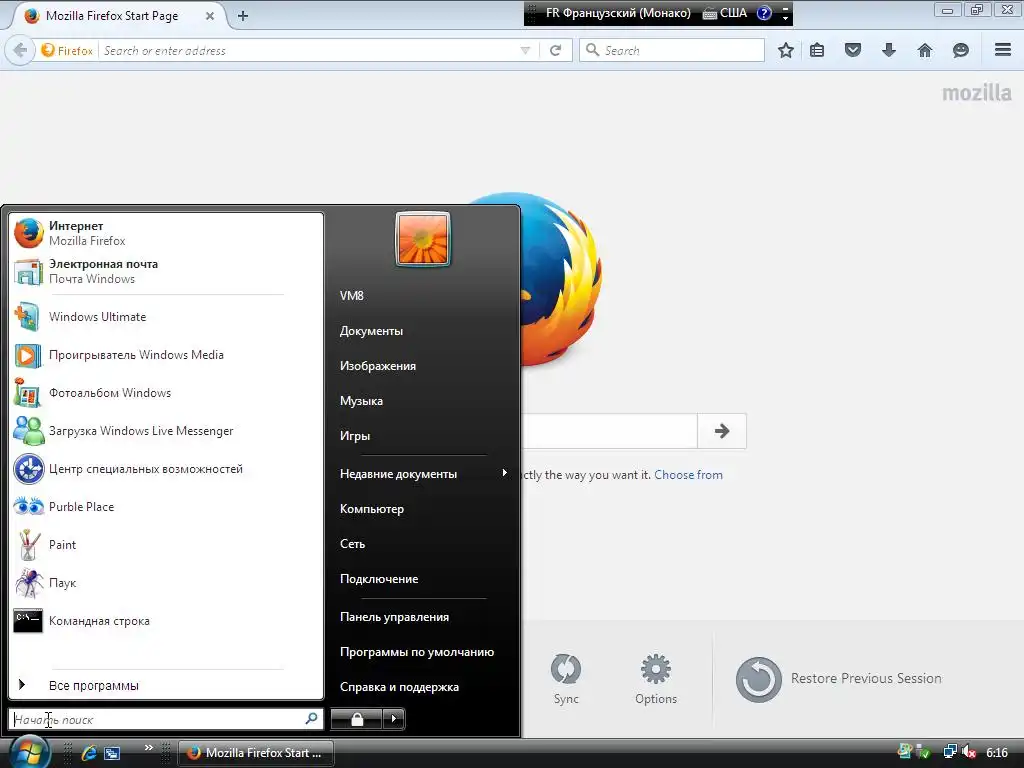The image size is (1024, 768).
Task: Click the Firefox address bar field
Action: [x=308, y=50]
